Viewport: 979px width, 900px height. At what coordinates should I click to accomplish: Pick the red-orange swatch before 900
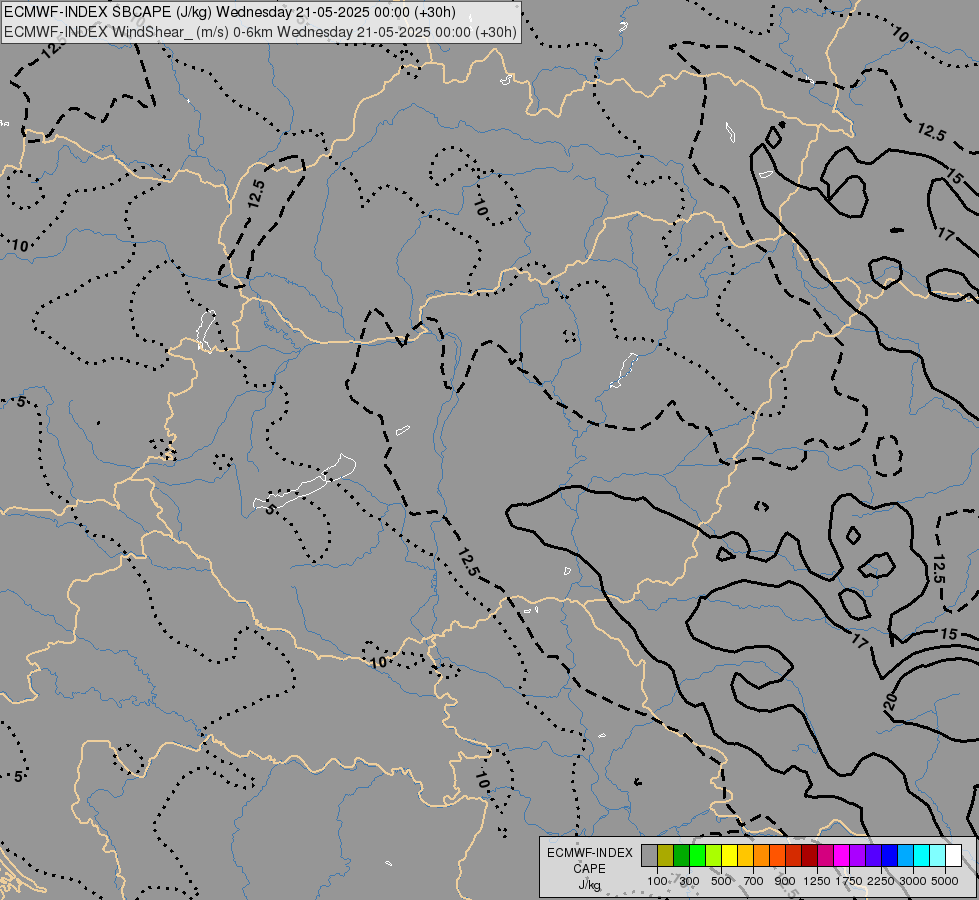(777, 855)
